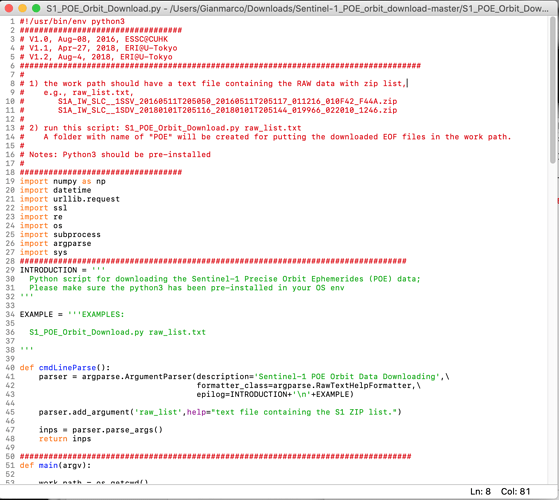Image resolution: width=559 pixels, height=500 pixels.
Task: Click the 'formatter_class=argparse.RawTextHelpFormatter' line
Action: [309, 385]
